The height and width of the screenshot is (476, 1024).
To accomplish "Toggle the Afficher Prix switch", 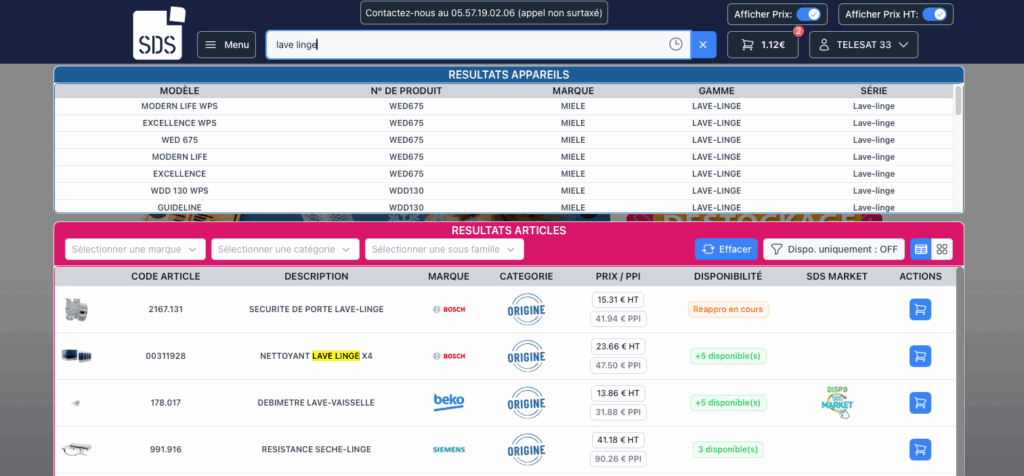I will tap(808, 14).
